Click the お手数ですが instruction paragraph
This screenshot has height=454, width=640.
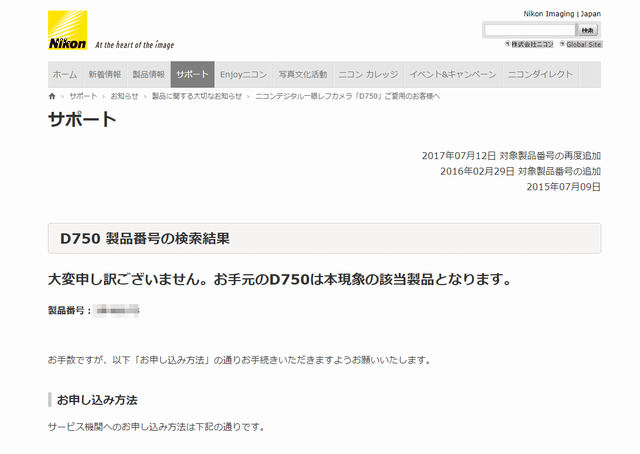239,360
